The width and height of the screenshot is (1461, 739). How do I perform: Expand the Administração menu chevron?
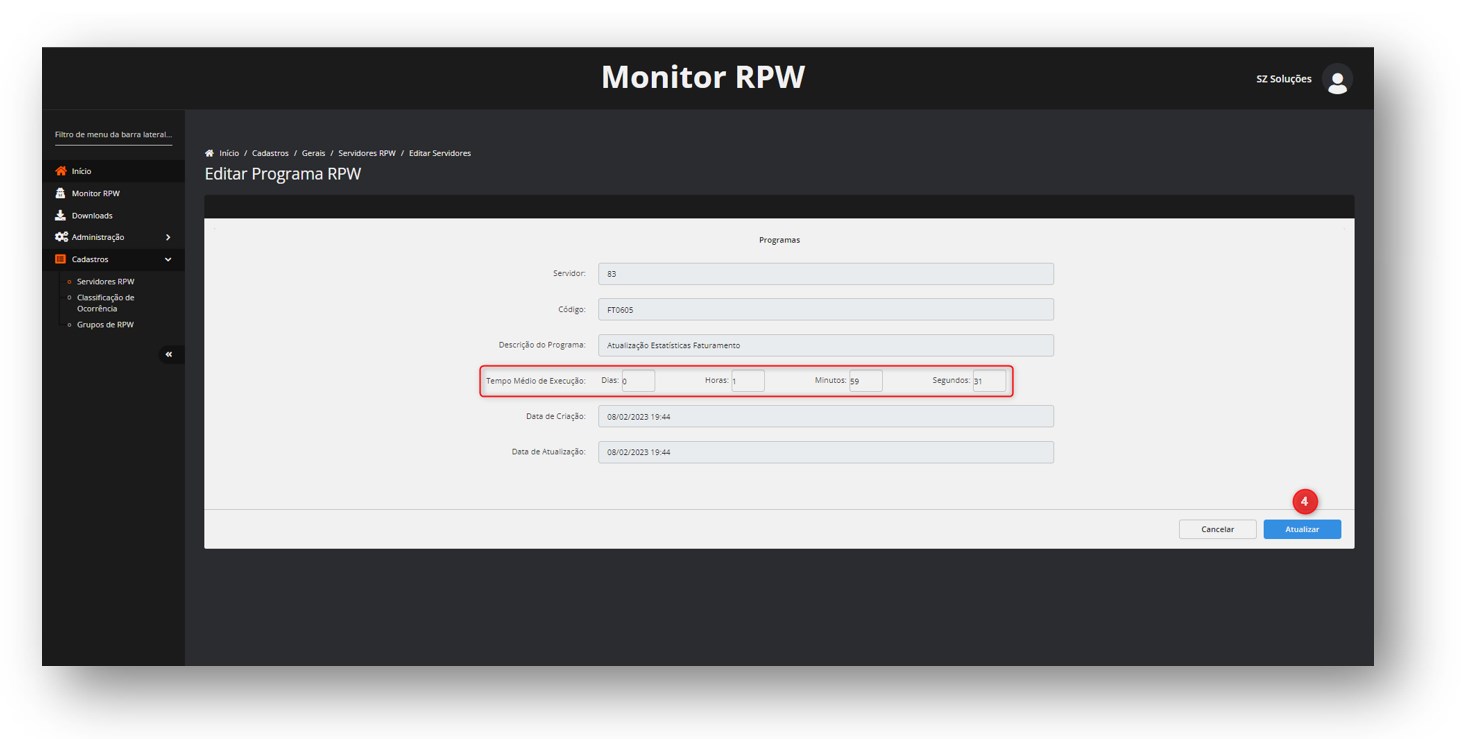point(168,237)
